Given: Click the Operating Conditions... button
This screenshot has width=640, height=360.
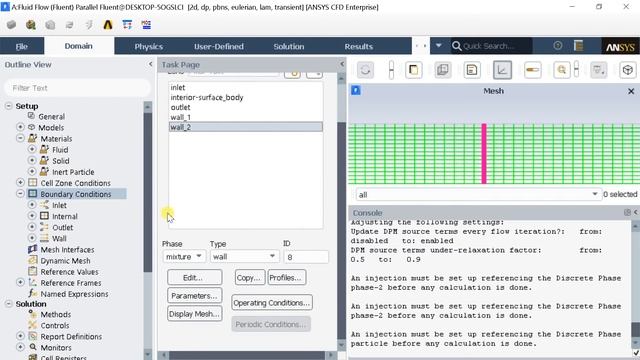Looking at the screenshot, I should pyautogui.click(x=272, y=303).
